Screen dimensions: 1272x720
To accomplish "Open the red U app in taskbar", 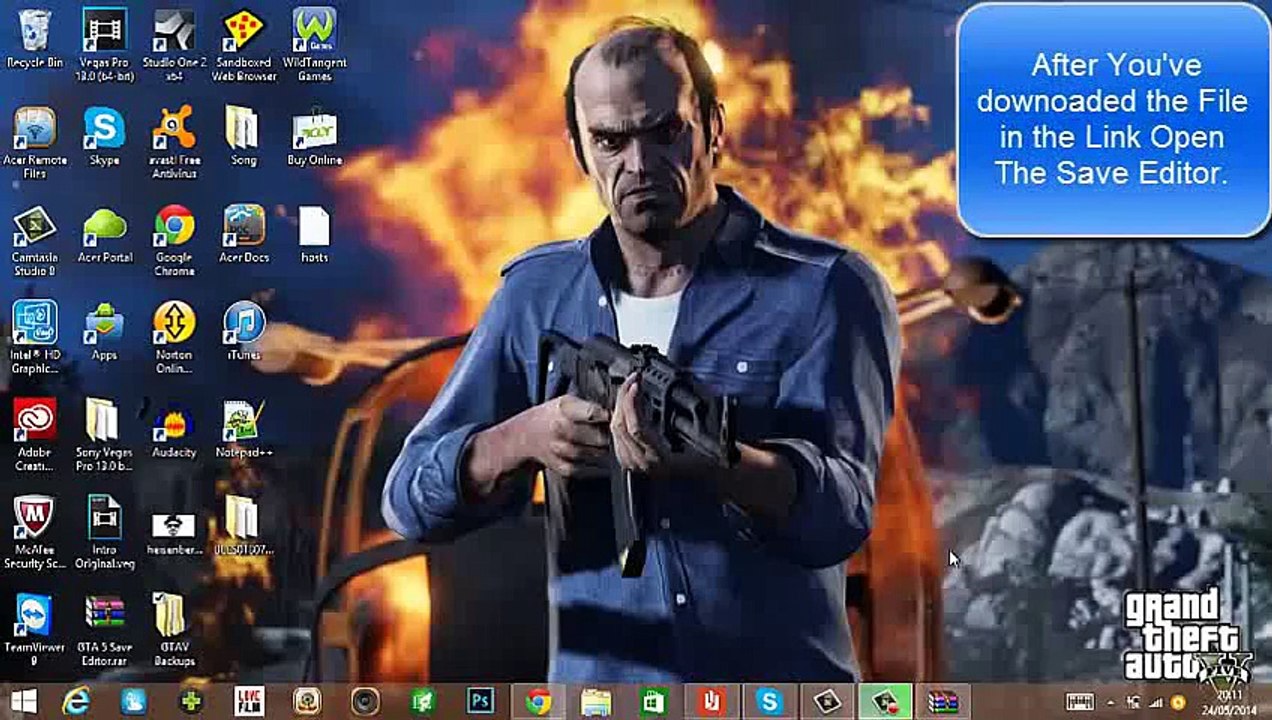I will 711,702.
